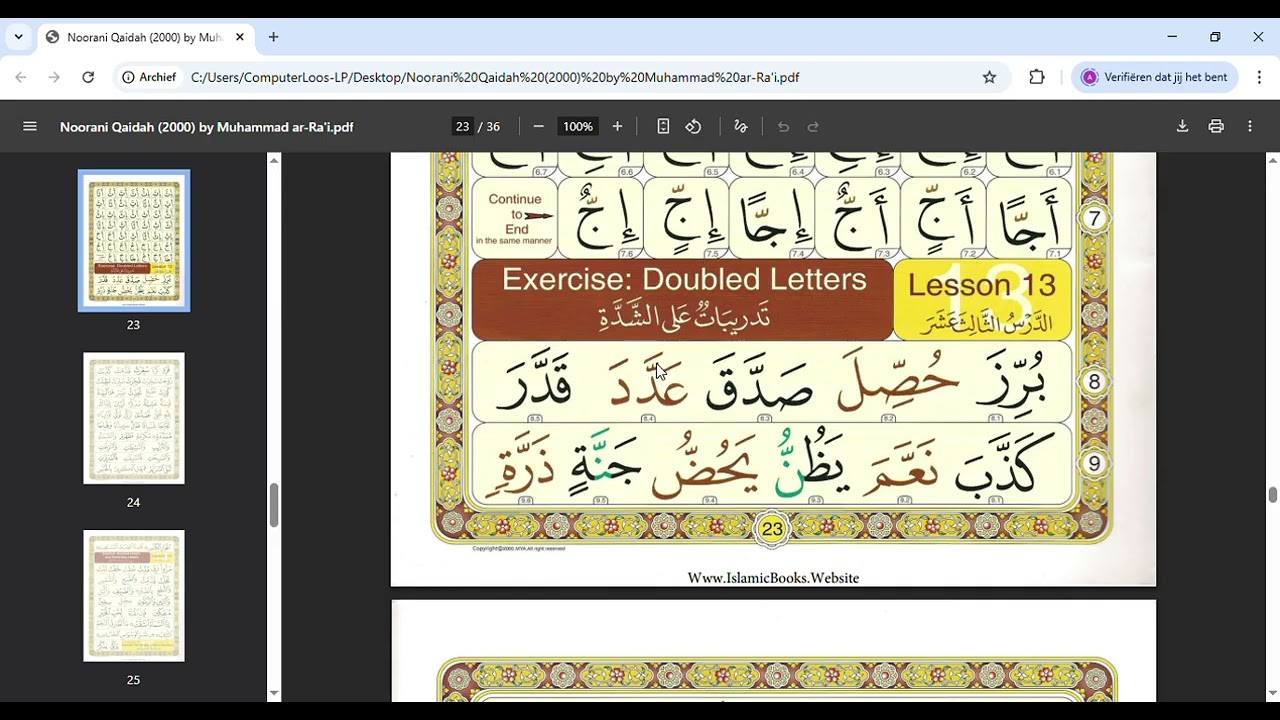Open a new browser tab
This screenshot has width=1280, height=720.
pyautogui.click(x=273, y=37)
